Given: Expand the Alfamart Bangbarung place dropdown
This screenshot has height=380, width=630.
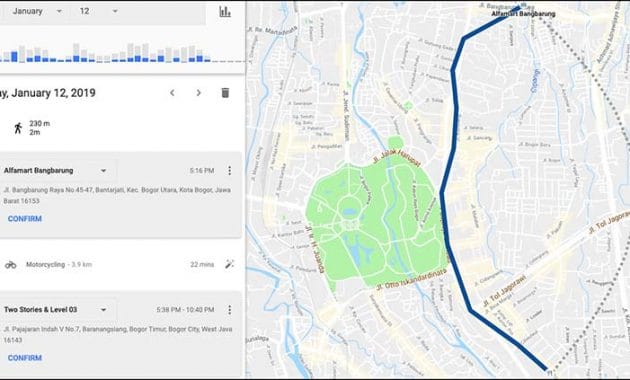Looking at the screenshot, I should [x=103, y=171].
